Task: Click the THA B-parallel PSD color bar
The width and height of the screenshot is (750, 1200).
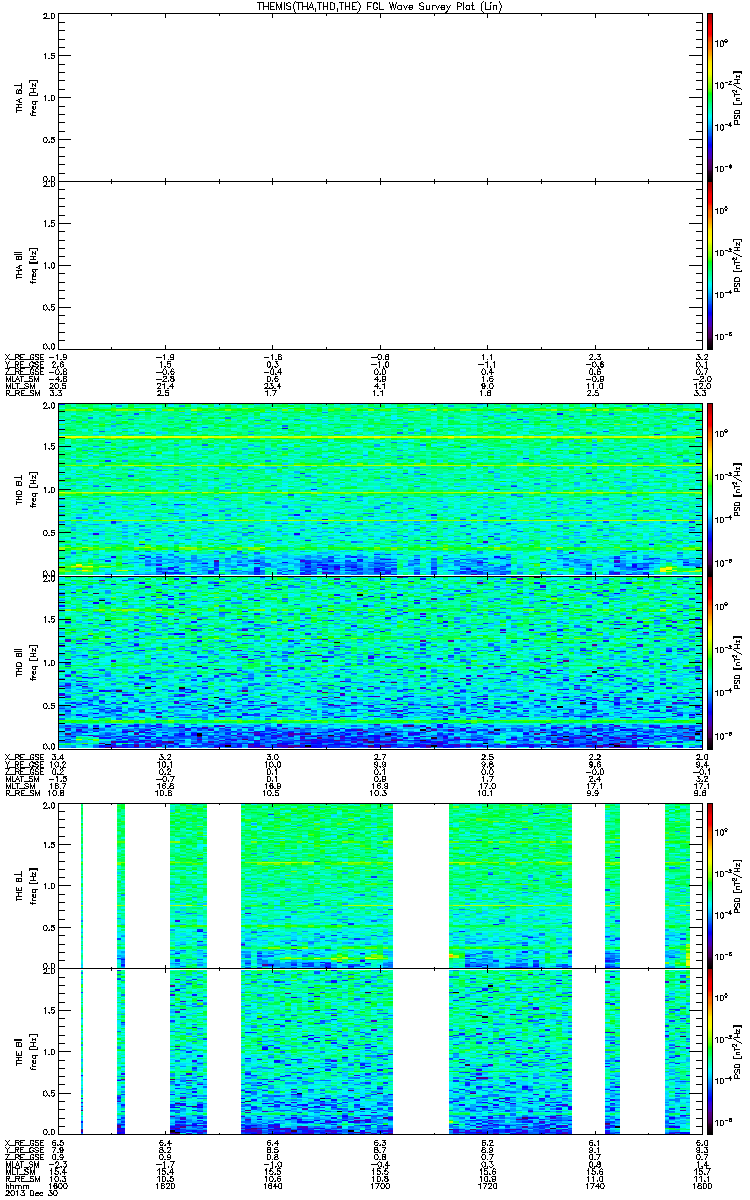Action: (x=709, y=263)
